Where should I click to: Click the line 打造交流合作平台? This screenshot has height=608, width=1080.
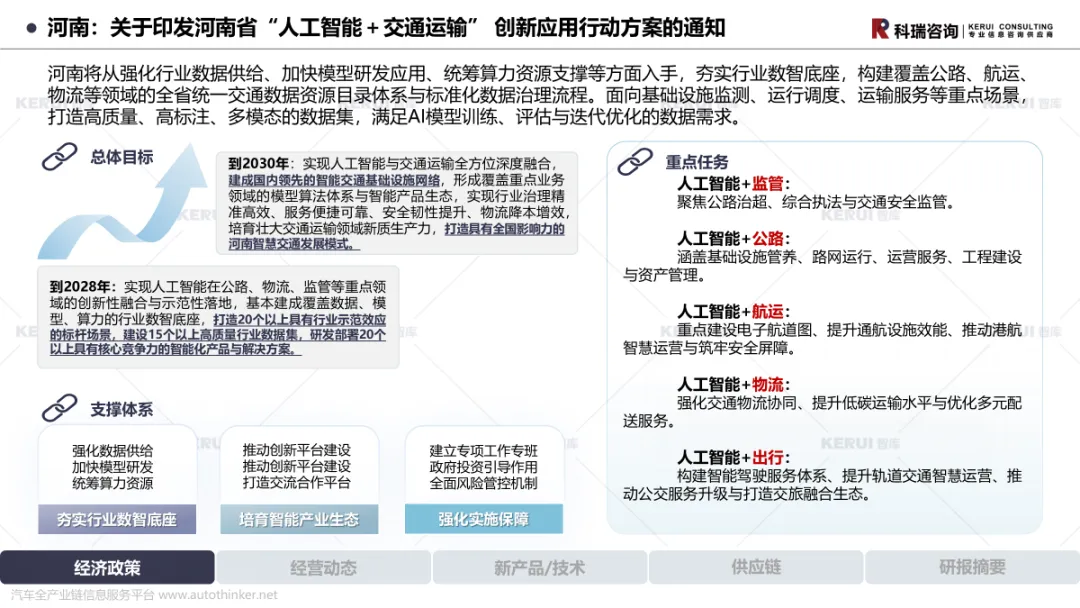point(297,483)
